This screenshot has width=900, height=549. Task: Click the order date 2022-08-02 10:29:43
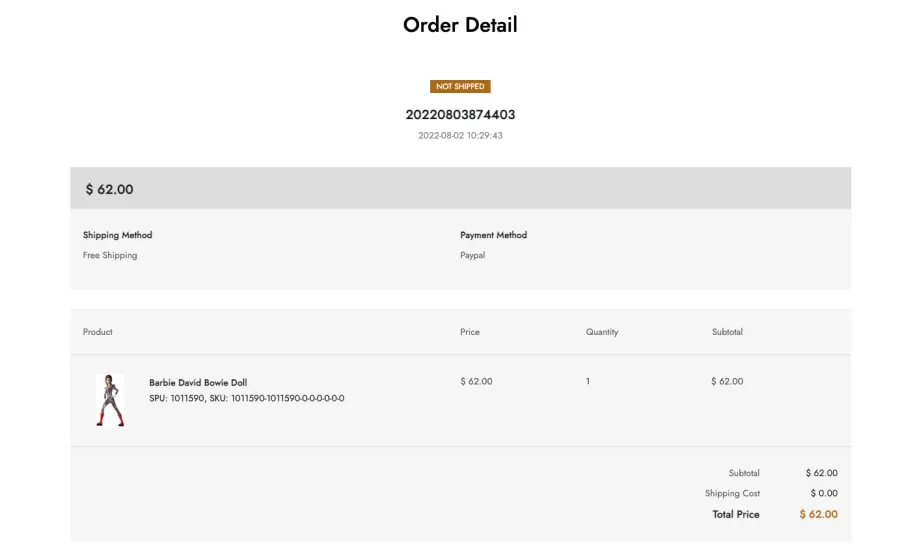[x=460, y=136]
